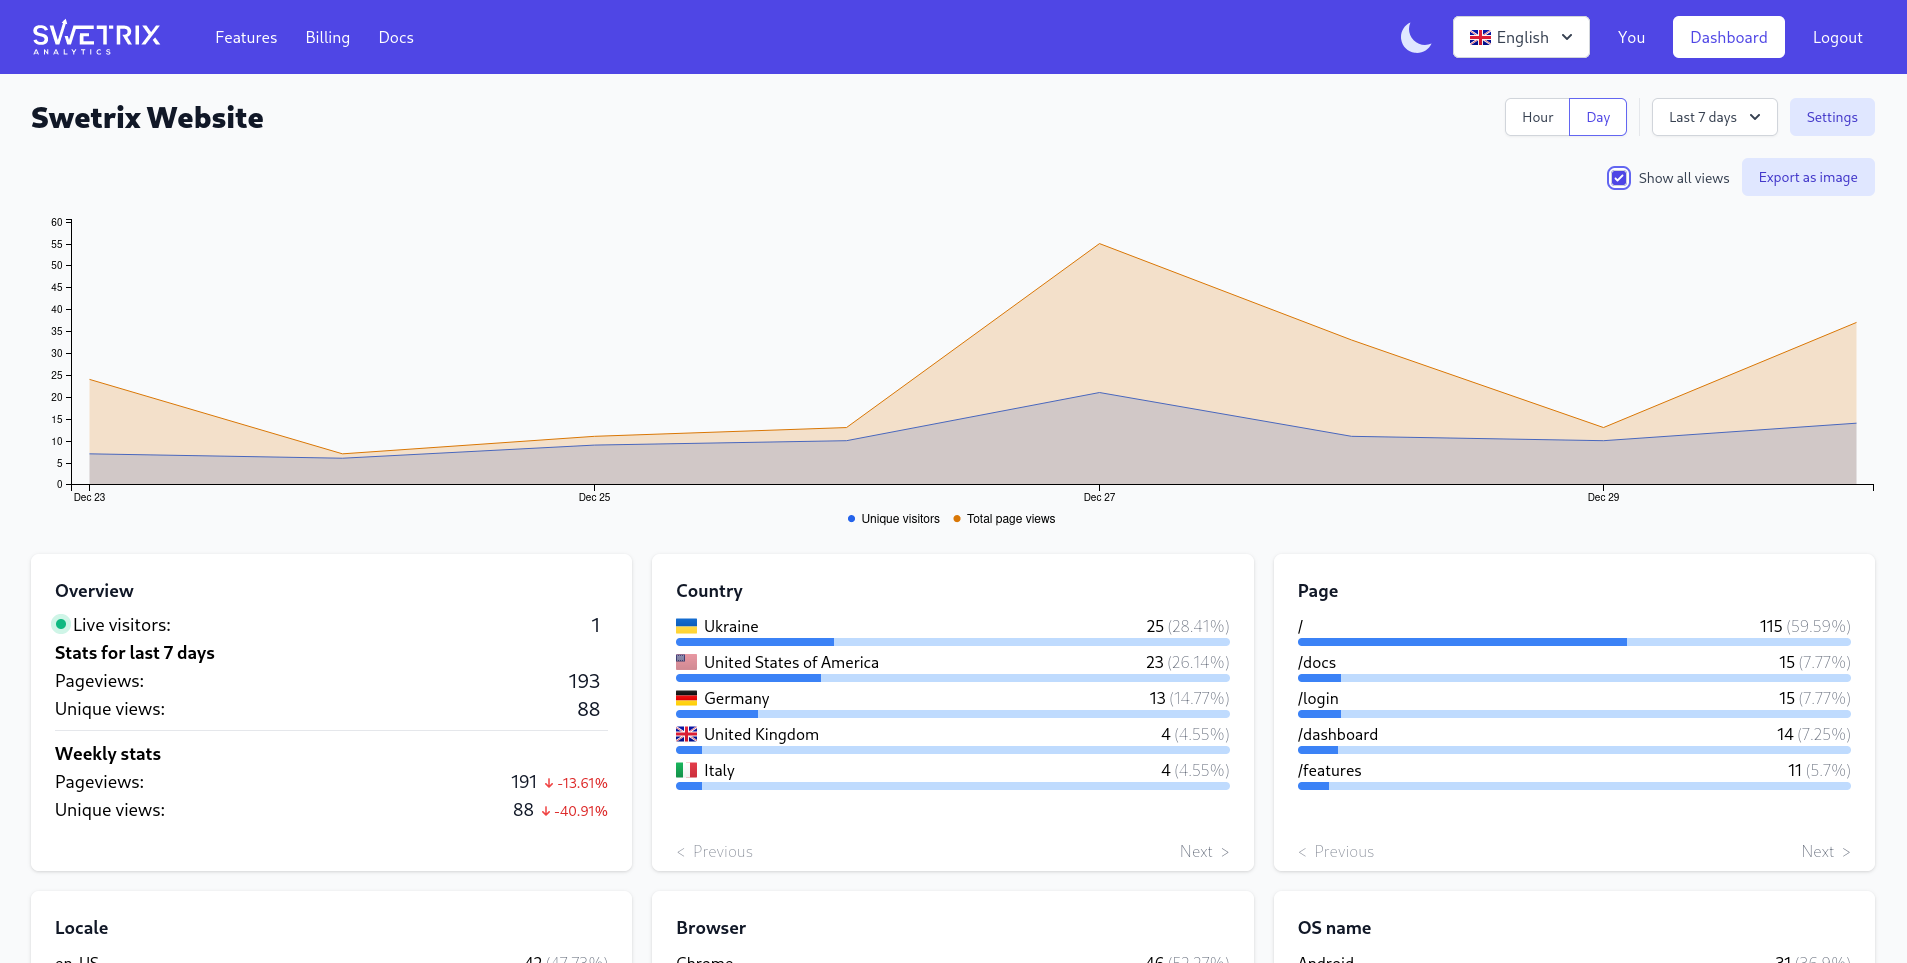The height and width of the screenshot is (963, 1907).
Task: Click the Italy flag icon
Action: pos(686,770)
